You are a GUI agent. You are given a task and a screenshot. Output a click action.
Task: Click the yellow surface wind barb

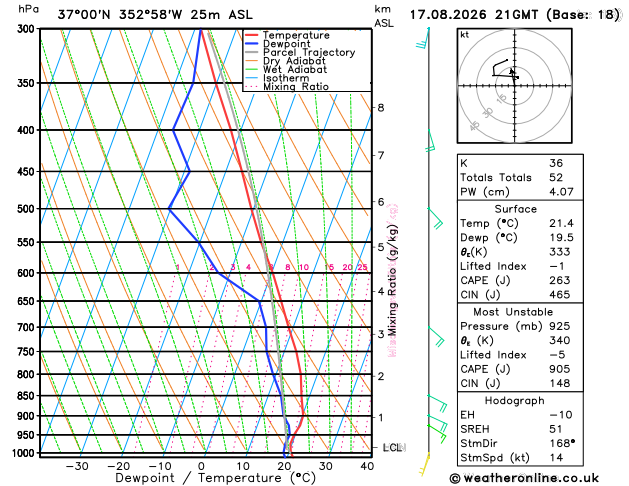[x=425, y=464]
